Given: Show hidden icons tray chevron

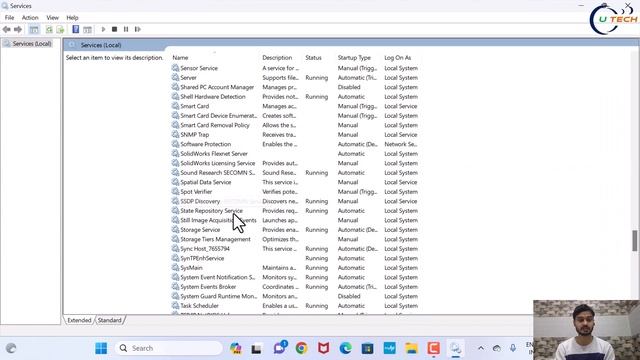Looking at the screenshot, I should click(481, 348).
